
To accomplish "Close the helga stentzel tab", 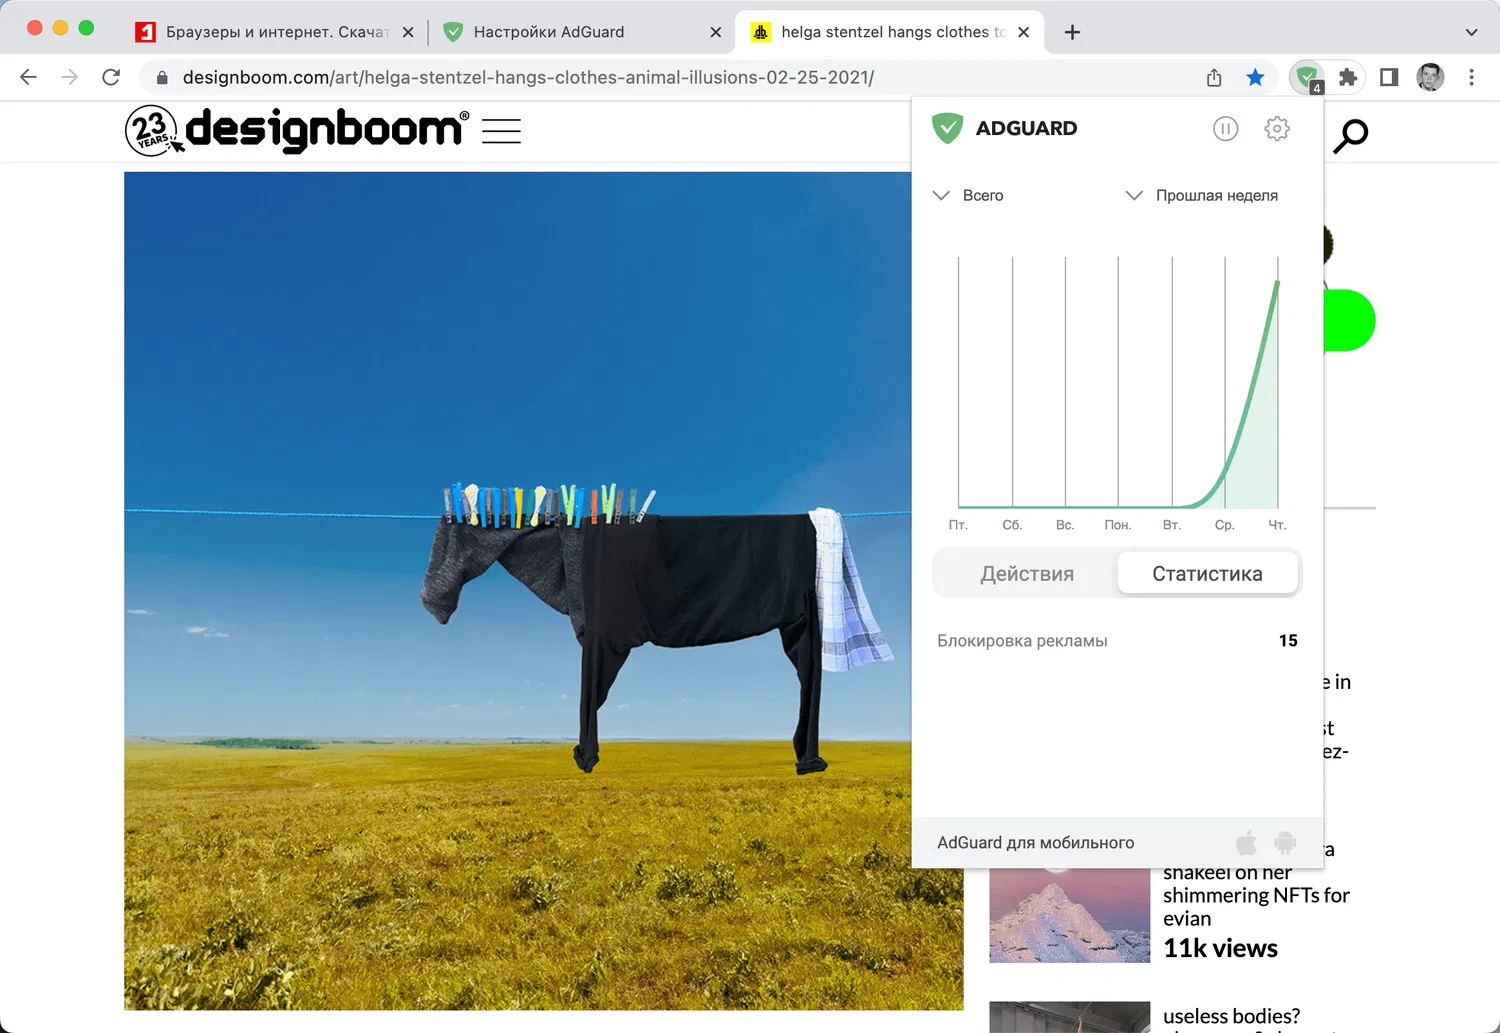I will click(x=1023, y=32).
